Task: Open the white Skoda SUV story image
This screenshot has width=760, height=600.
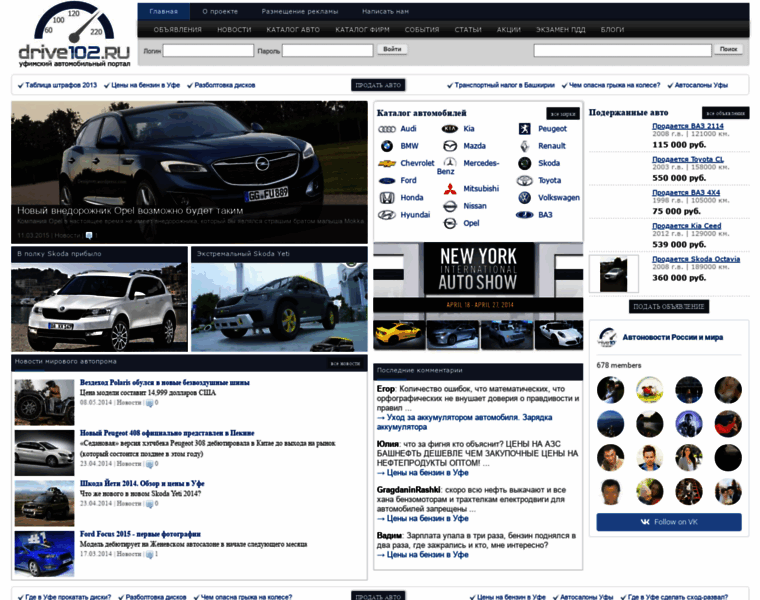Action: tap(99, 307)
